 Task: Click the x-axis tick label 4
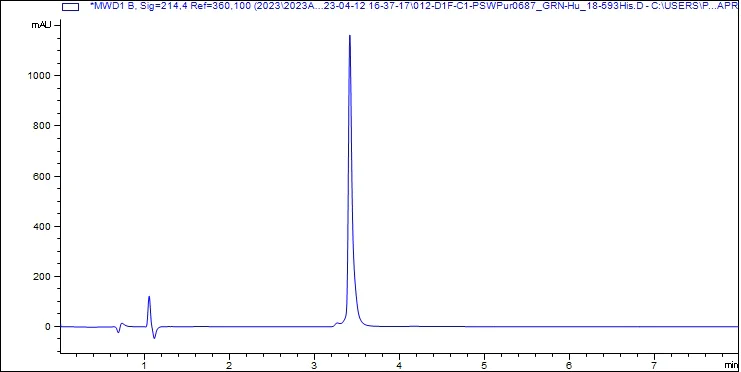click(x=399, y=365)
